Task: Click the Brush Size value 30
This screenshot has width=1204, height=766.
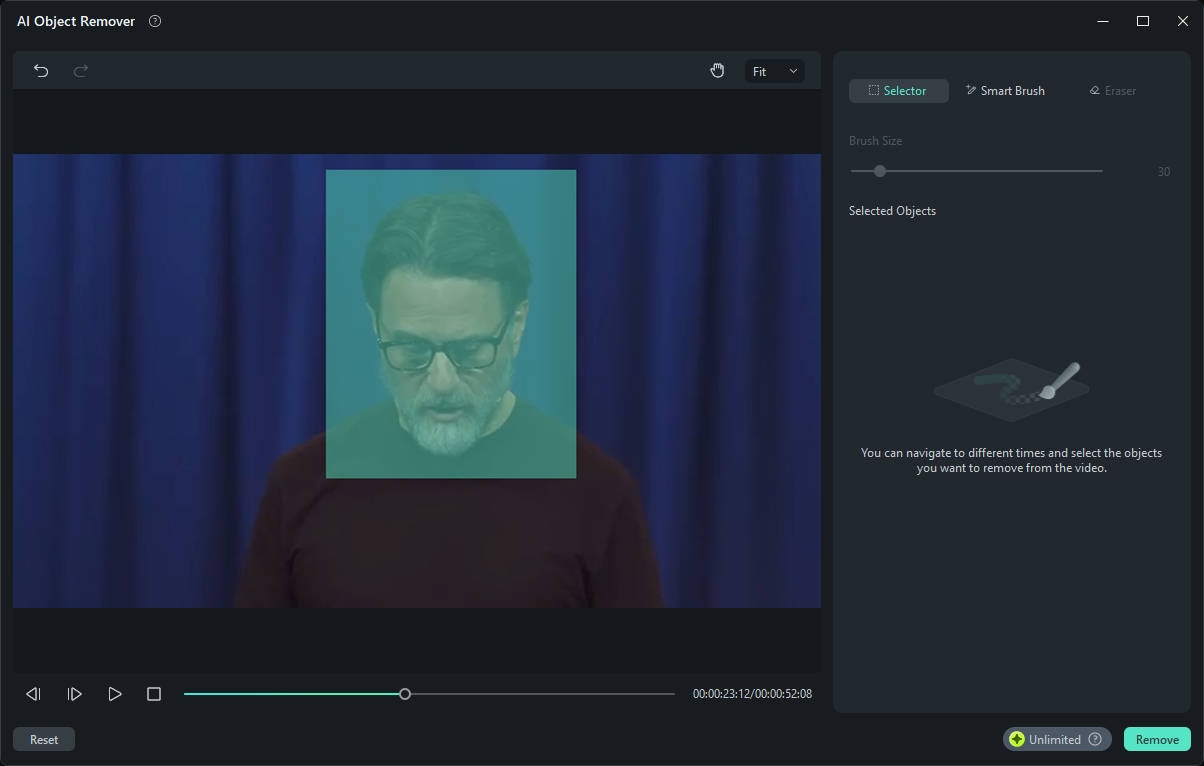Action: (x=1163, y=172)
